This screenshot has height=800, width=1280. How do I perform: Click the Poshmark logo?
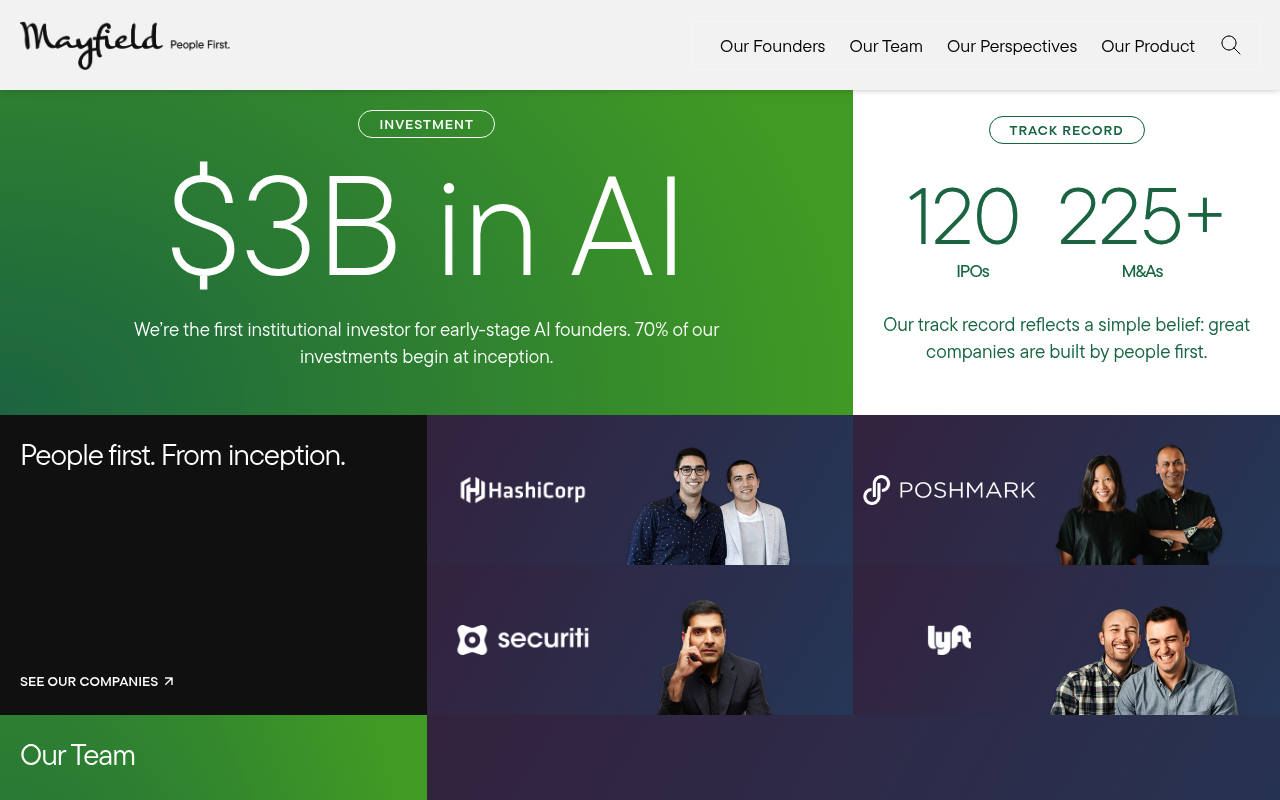click(x=949, y=490)
